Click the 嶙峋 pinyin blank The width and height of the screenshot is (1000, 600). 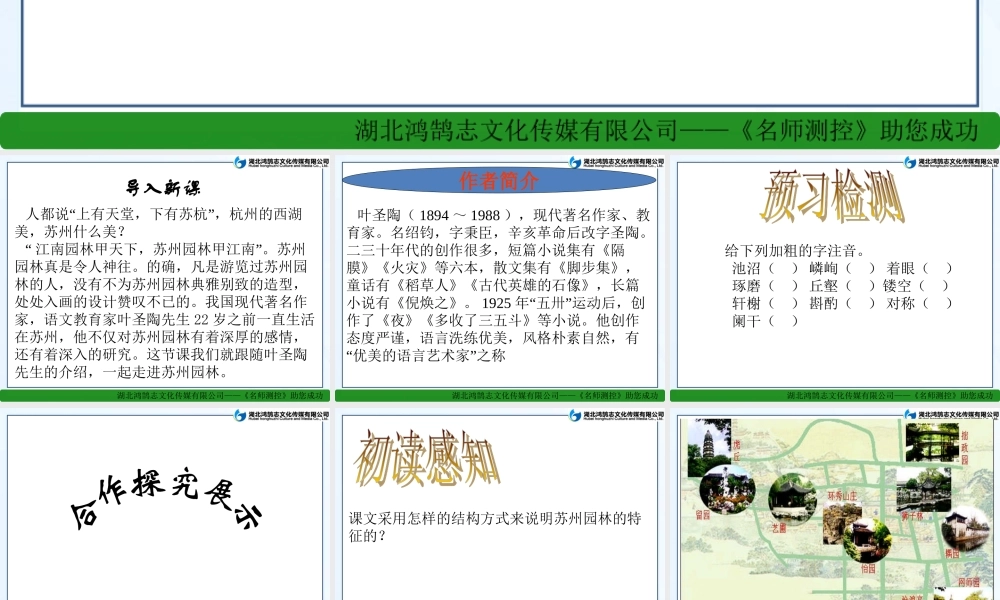[x=860, y=268]
